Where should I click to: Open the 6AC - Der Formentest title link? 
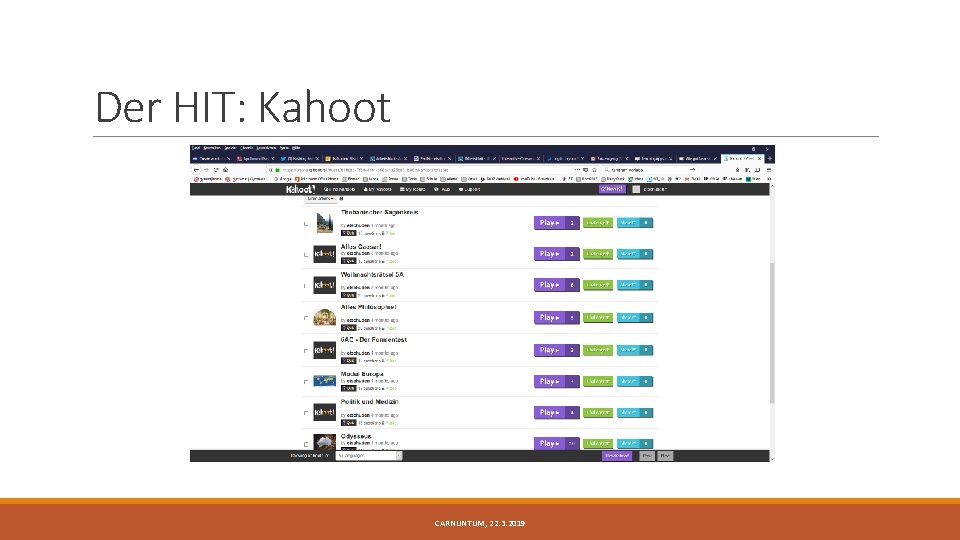pos(373,339)
